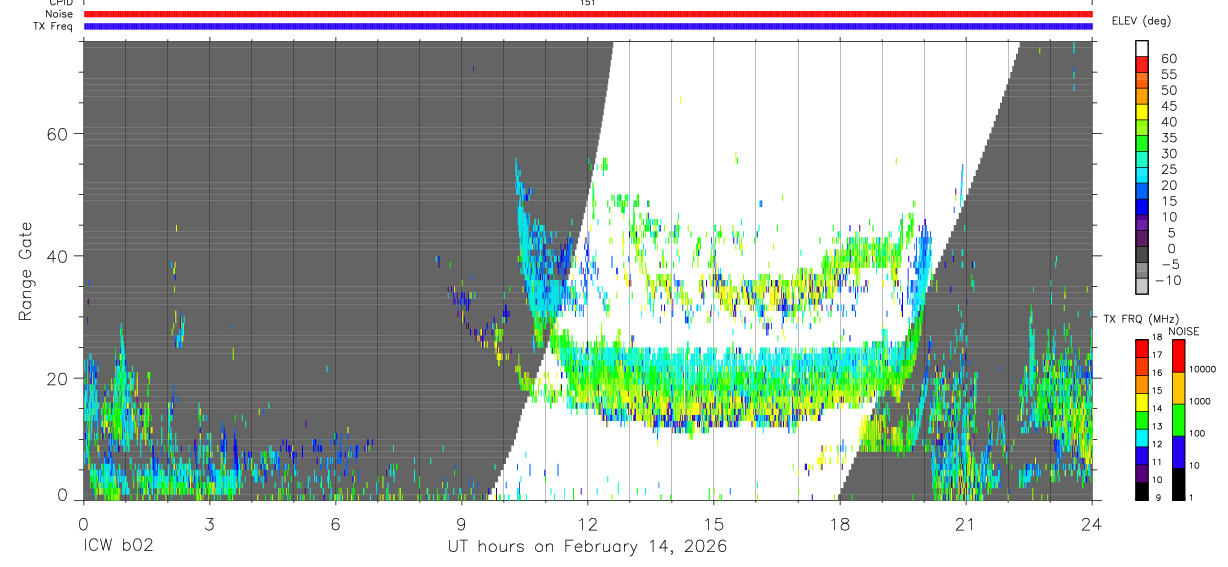Click the TX Freq label above the plot
This screenshot has width=1228, height=567.
click(x=54, y=26)
